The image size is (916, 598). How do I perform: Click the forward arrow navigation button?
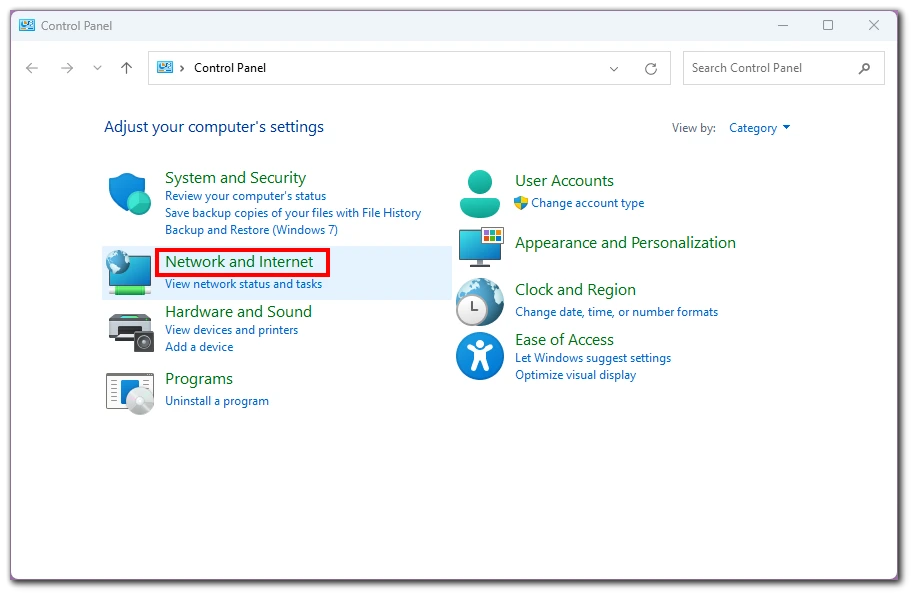tap(67, 68)
